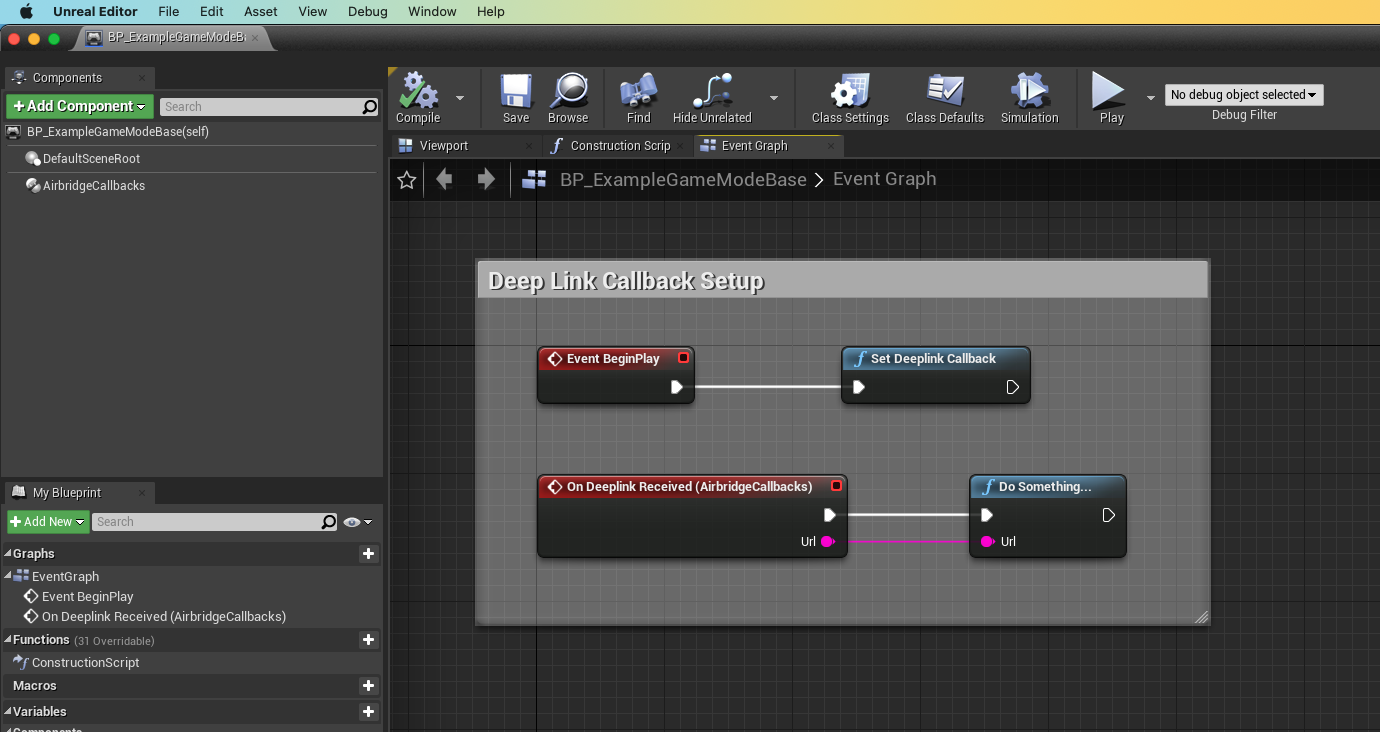The width and height of the screenshot is (1380, 732).
Task: Open Add New dropdown in My Blueprint
Action: click(x=48, y=522)
